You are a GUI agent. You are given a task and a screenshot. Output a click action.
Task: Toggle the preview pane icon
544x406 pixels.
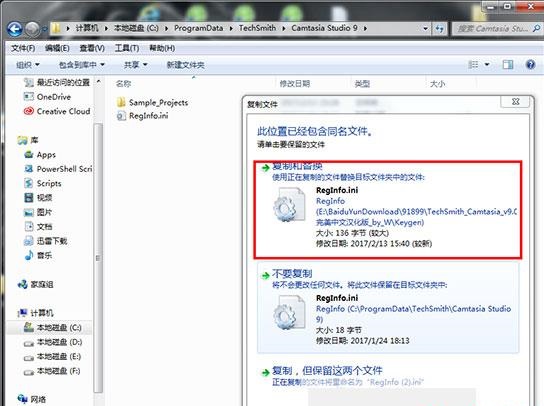point(508,65)
